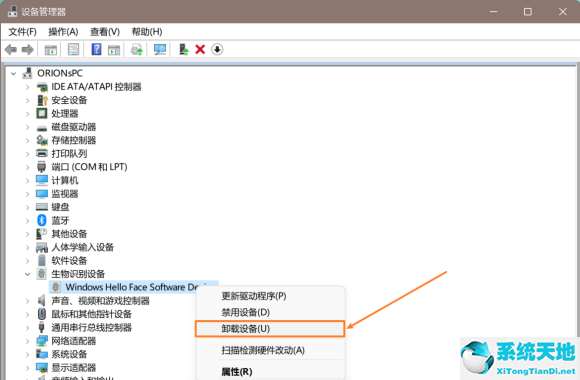The height and width of the screenshot is (380, 580).
Task: Click the Back arrow toolbar icon
Action: [11, 50]
